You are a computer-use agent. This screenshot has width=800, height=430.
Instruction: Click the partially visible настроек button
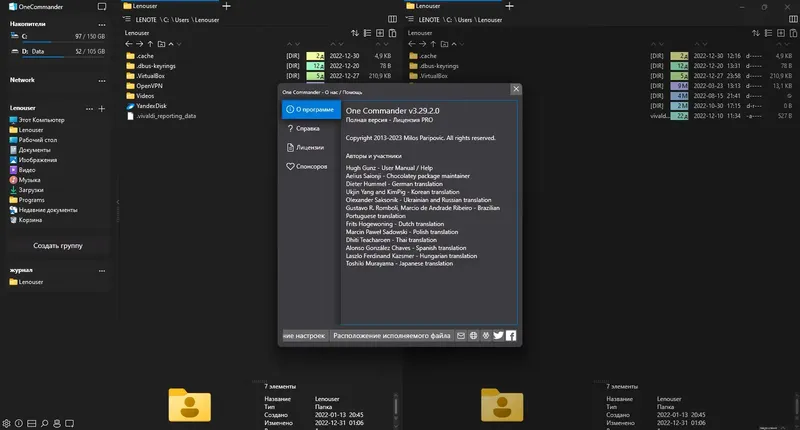pyautogui.click(x=305, y=336)
